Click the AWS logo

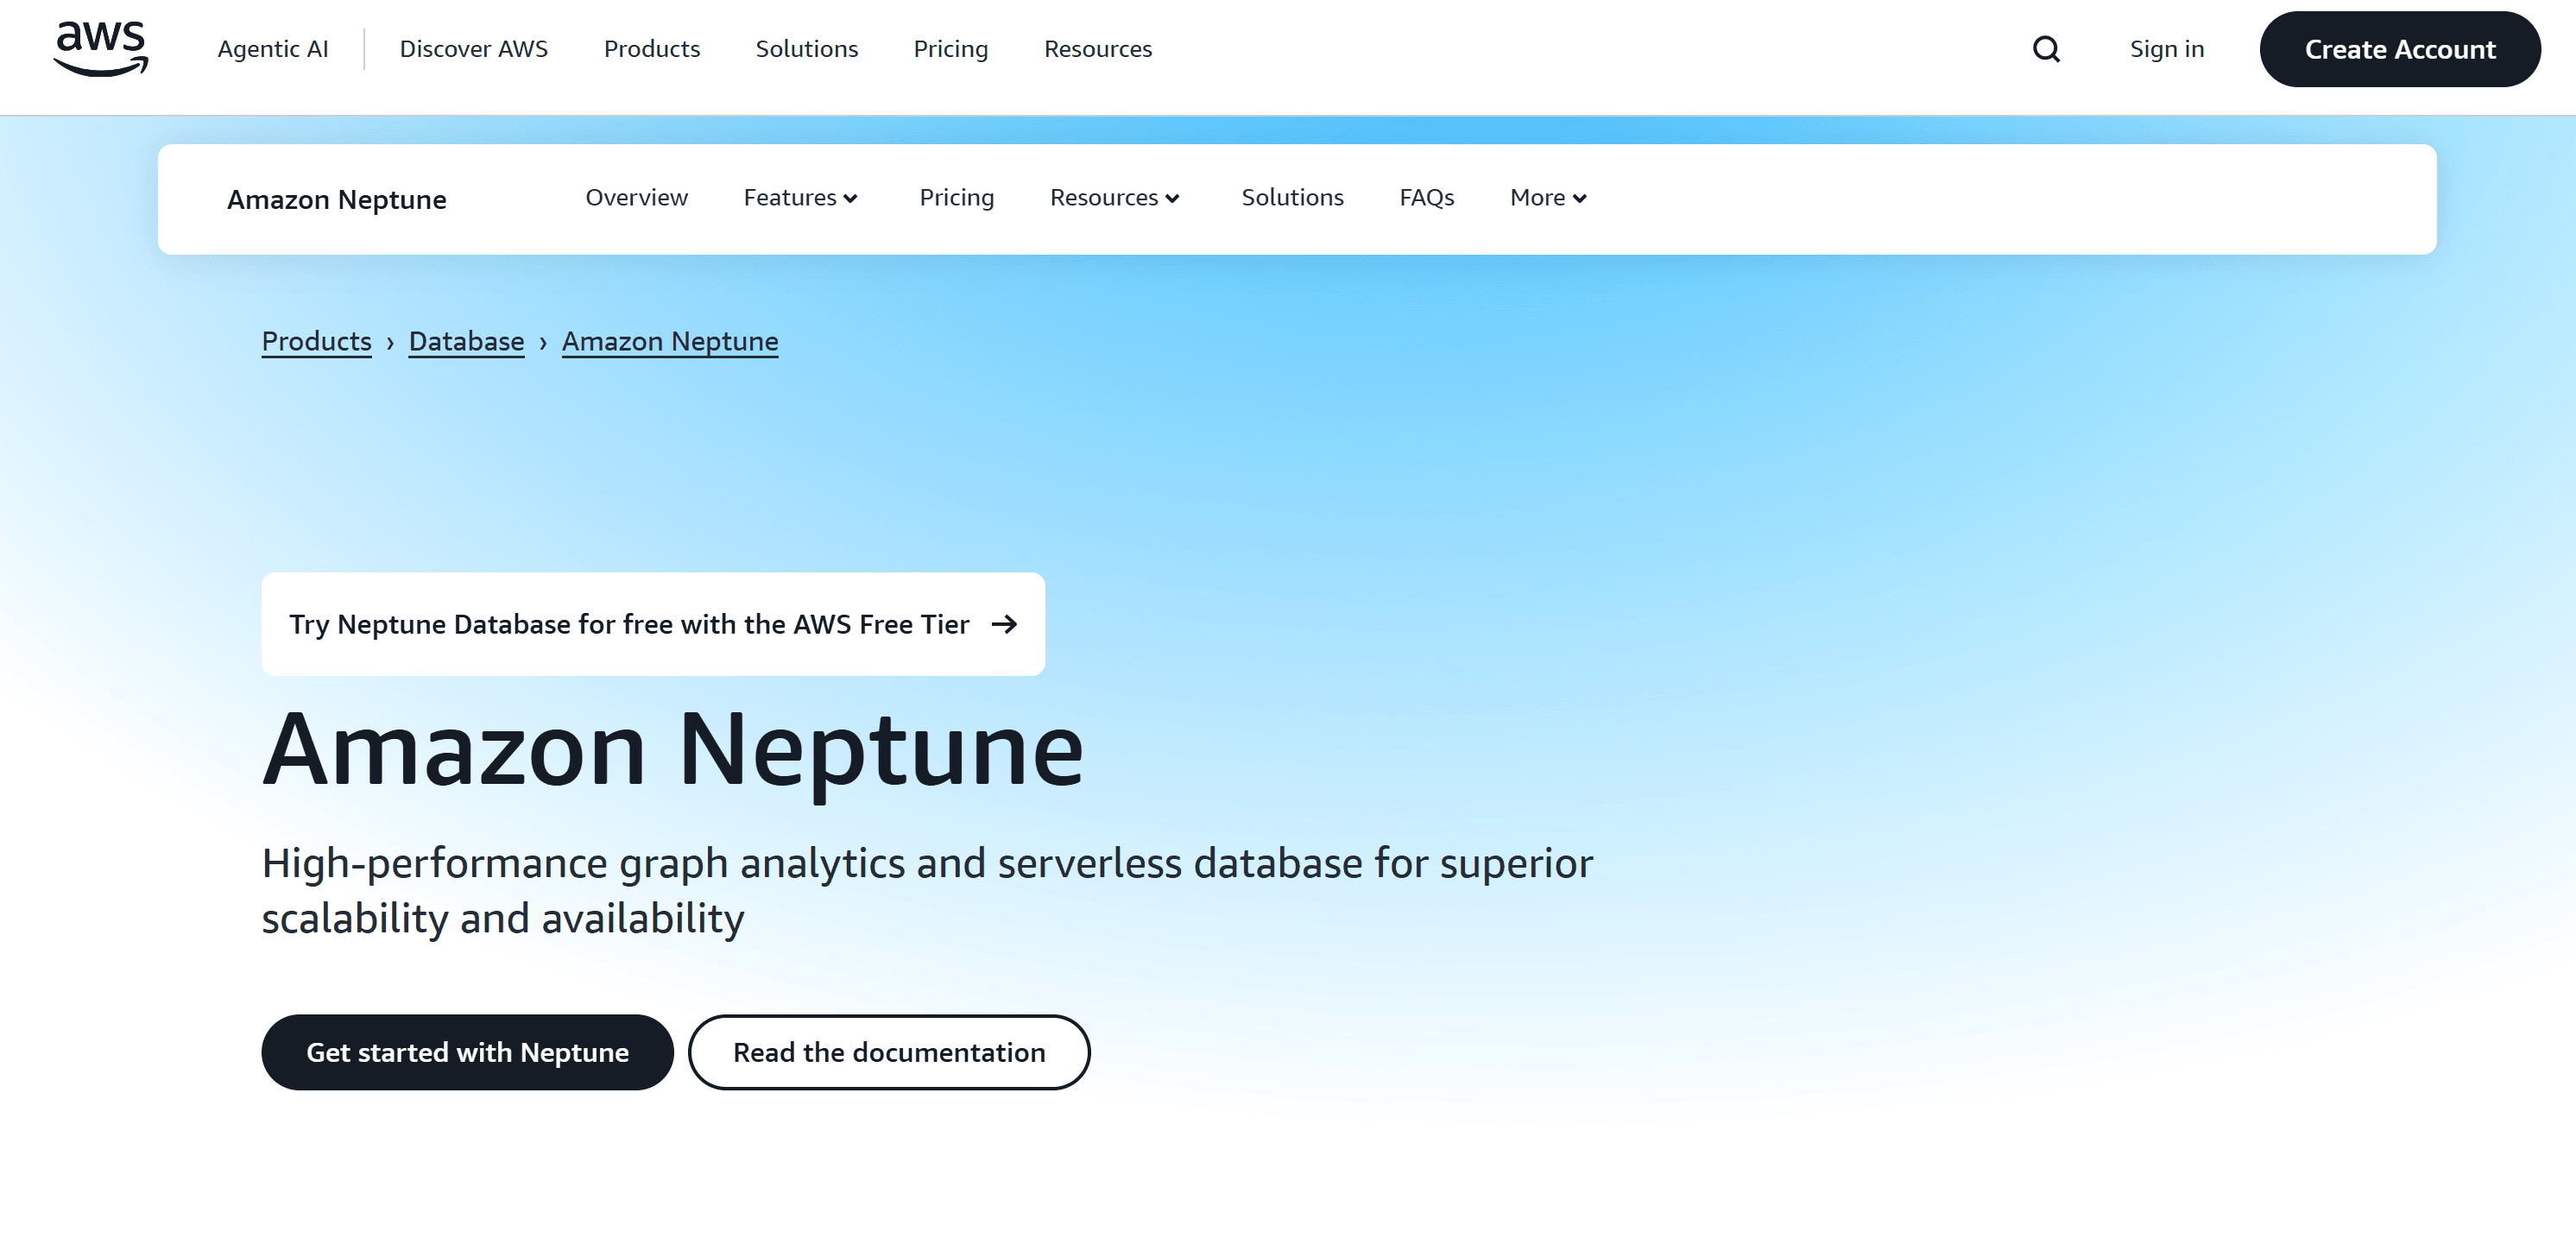(101, 48)
